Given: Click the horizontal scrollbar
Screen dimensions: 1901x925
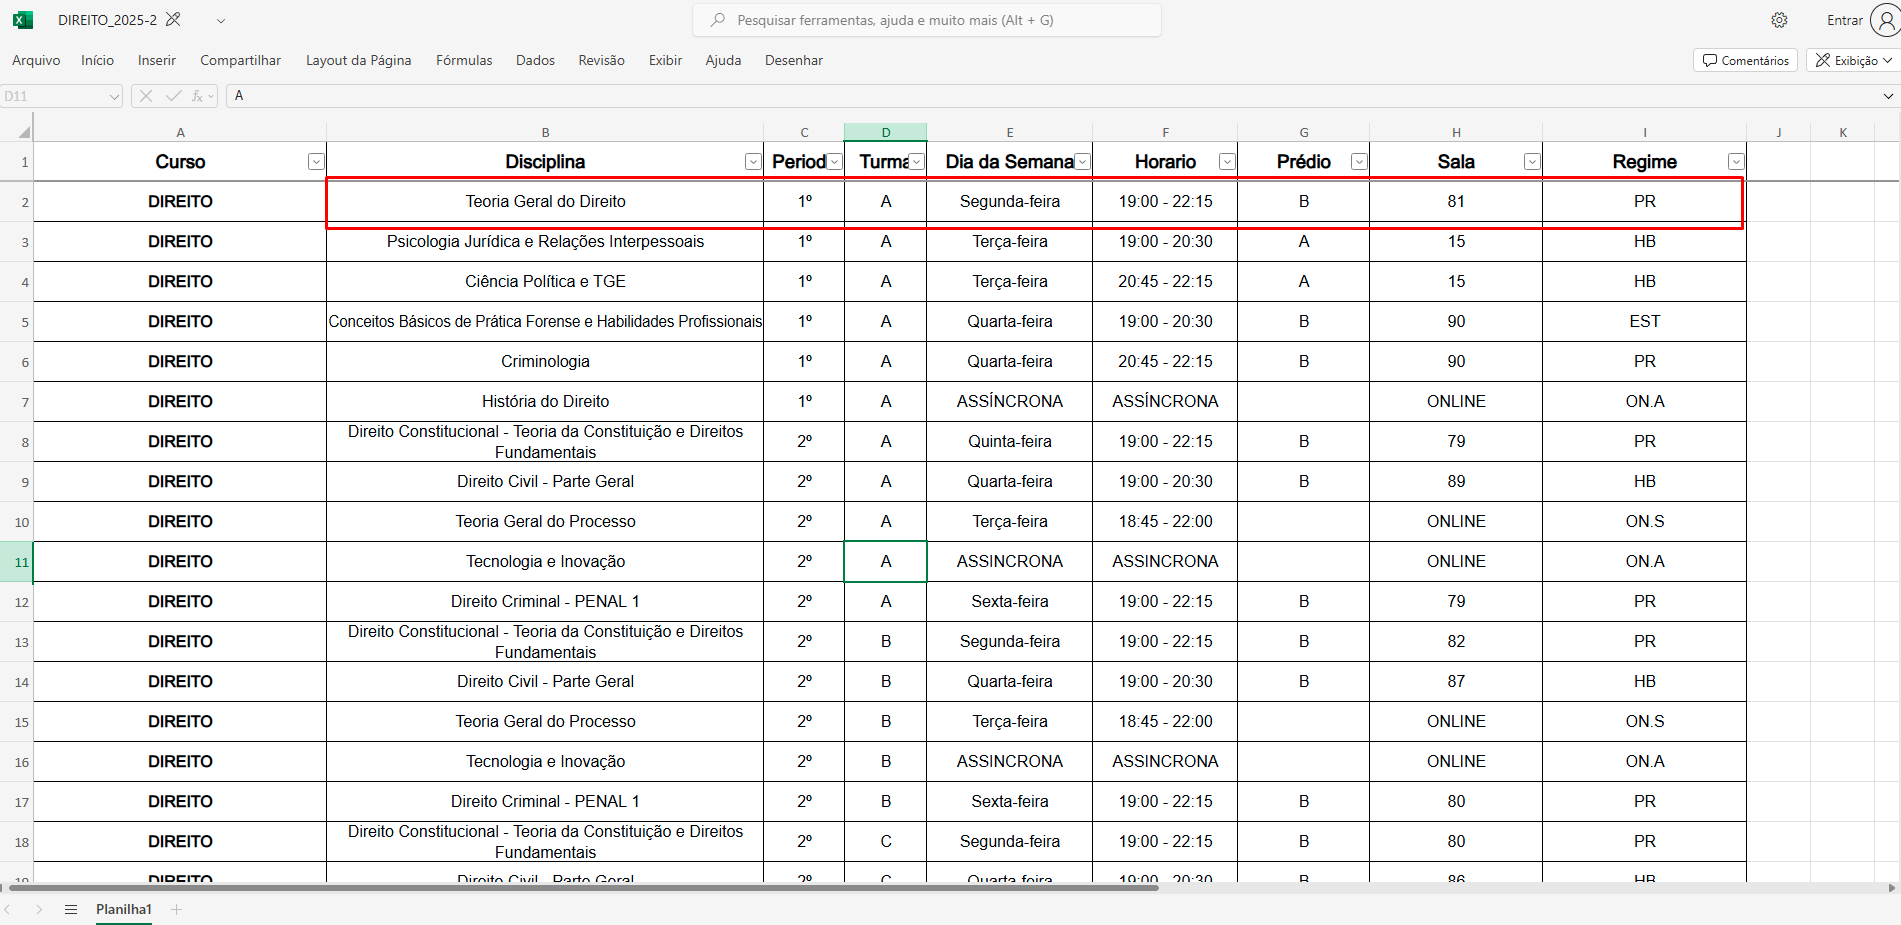Looking at the screenshot, I should pyautogui.click(x=584, y=887).
